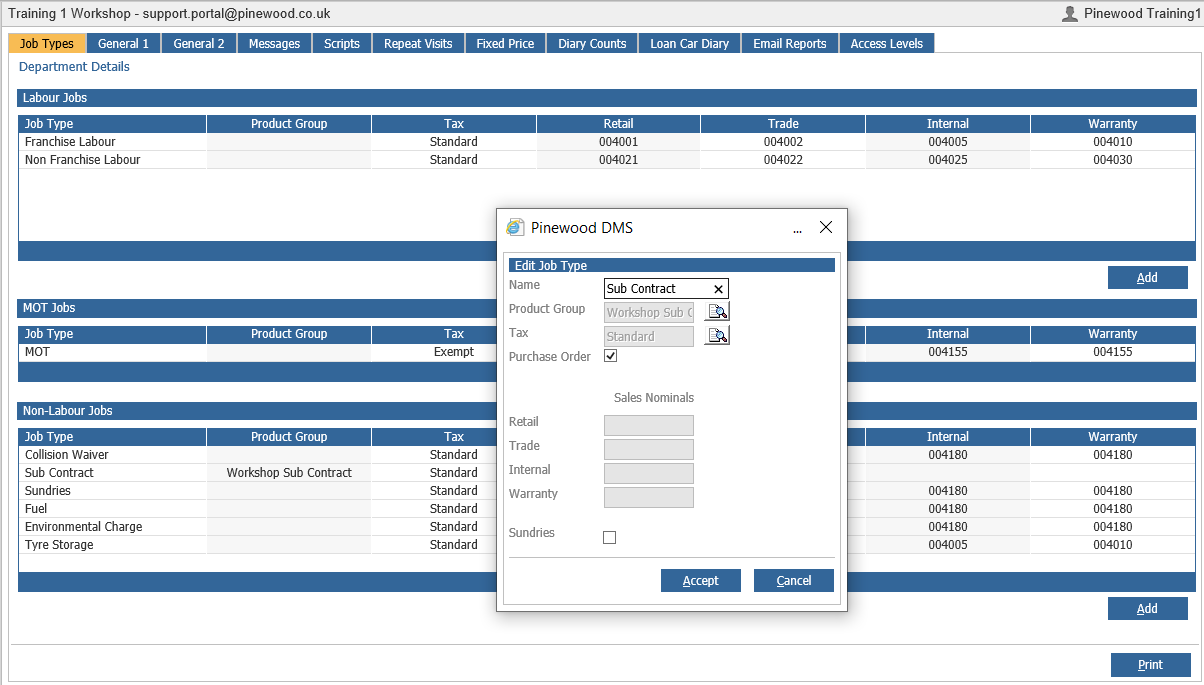Viewport: 1204px width, 685px height.
Task: Click internal nominal 004025
Action: (x=948, y=160)
